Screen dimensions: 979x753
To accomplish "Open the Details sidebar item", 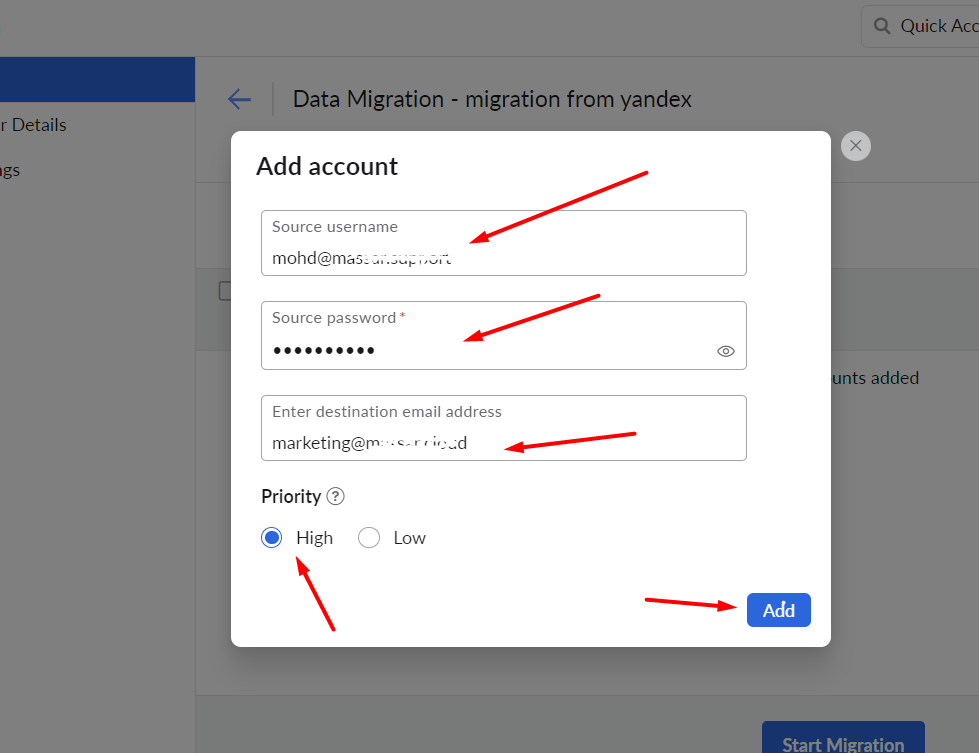I will pos(34,125).
